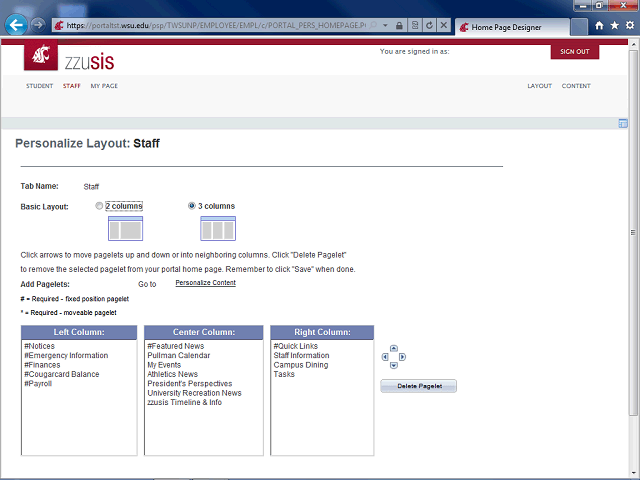Go to the MY PAGE tab
The image size is (640, 480).
104,86
